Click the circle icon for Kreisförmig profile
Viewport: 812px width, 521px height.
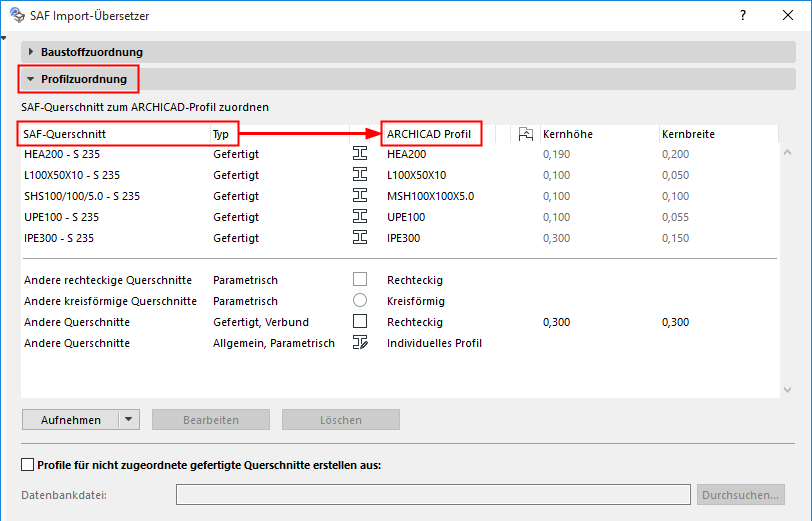click(360, 300)
